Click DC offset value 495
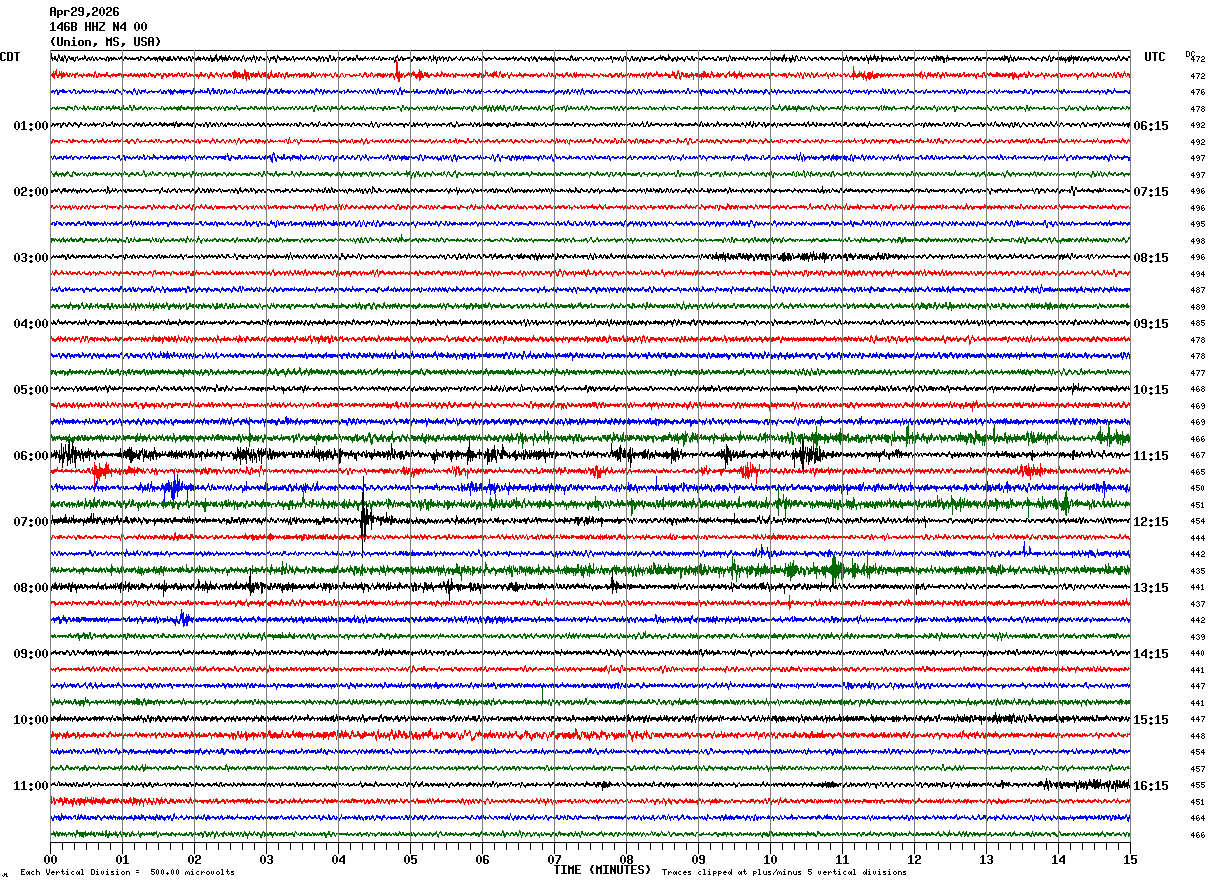 [x=1197, y=225]
